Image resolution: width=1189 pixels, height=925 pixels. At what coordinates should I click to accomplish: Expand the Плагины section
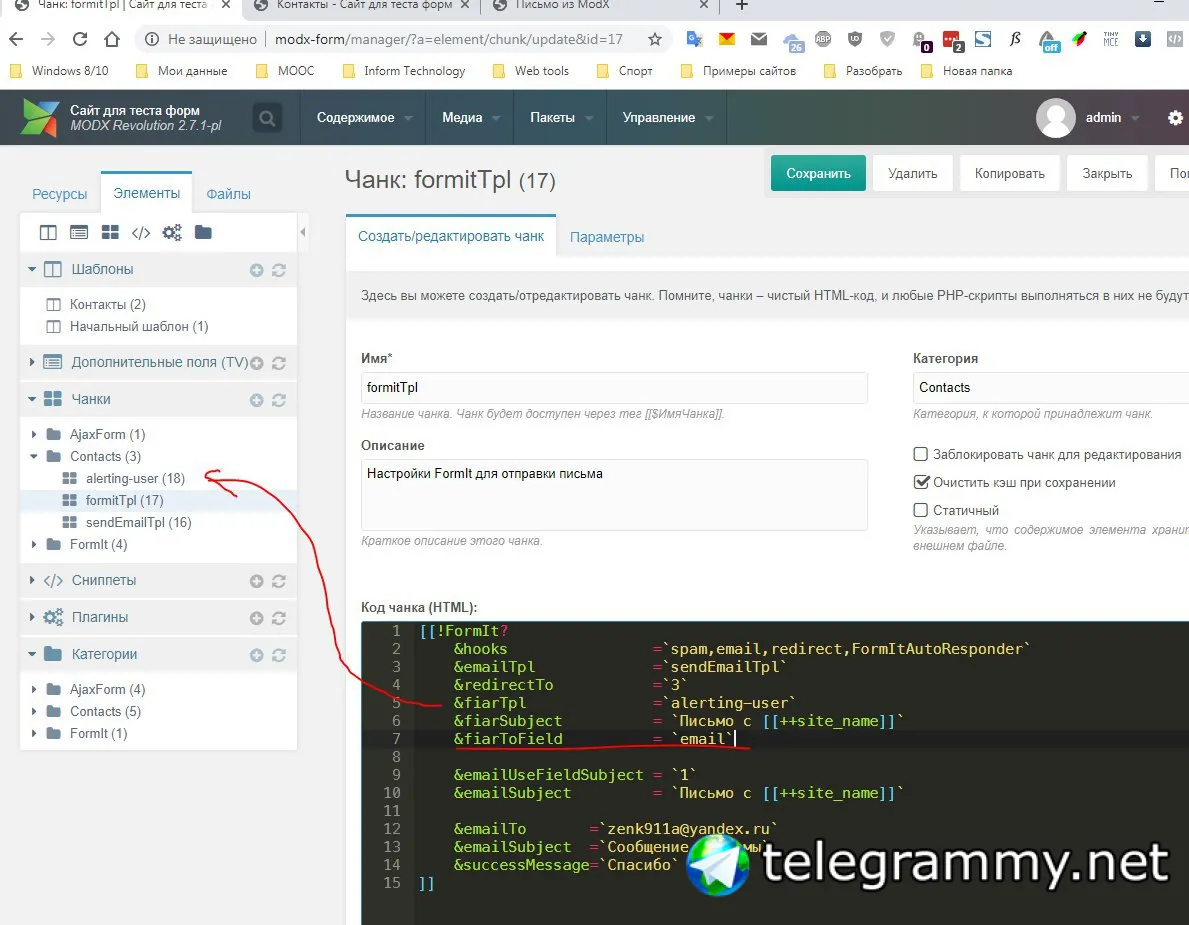pyautogui.click(x=32, y=617)
